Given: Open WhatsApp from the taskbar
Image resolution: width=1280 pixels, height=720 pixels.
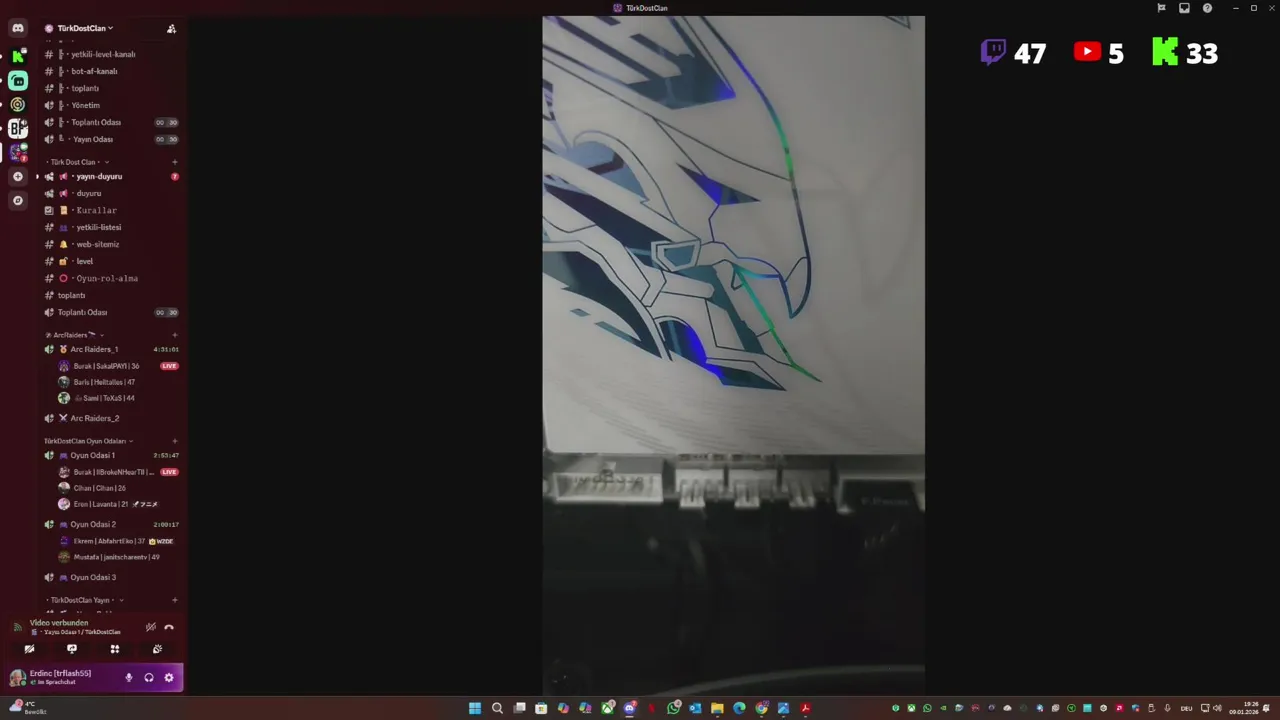Looking at the screenshot, I should pyautogui.click(x=673, y=708).
